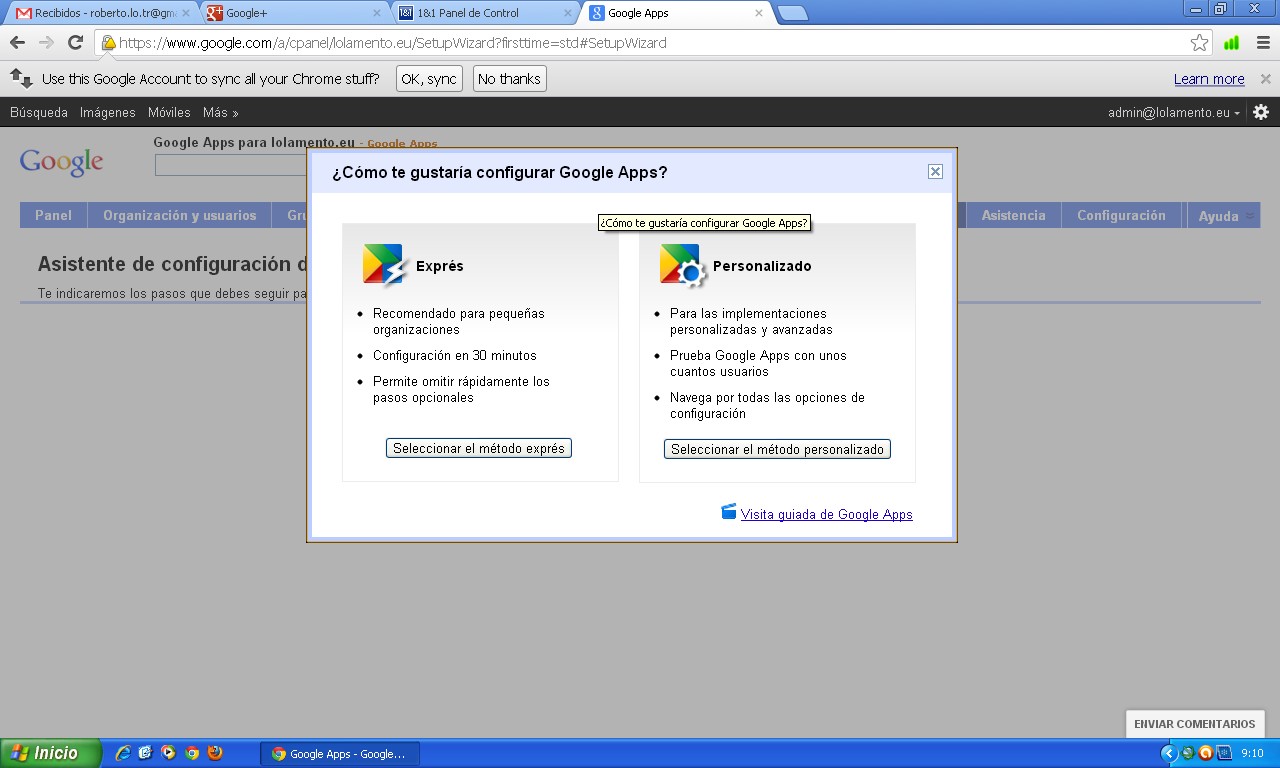Decline sync with No thanks button
1280x768 pixels.
pos(509,79)
